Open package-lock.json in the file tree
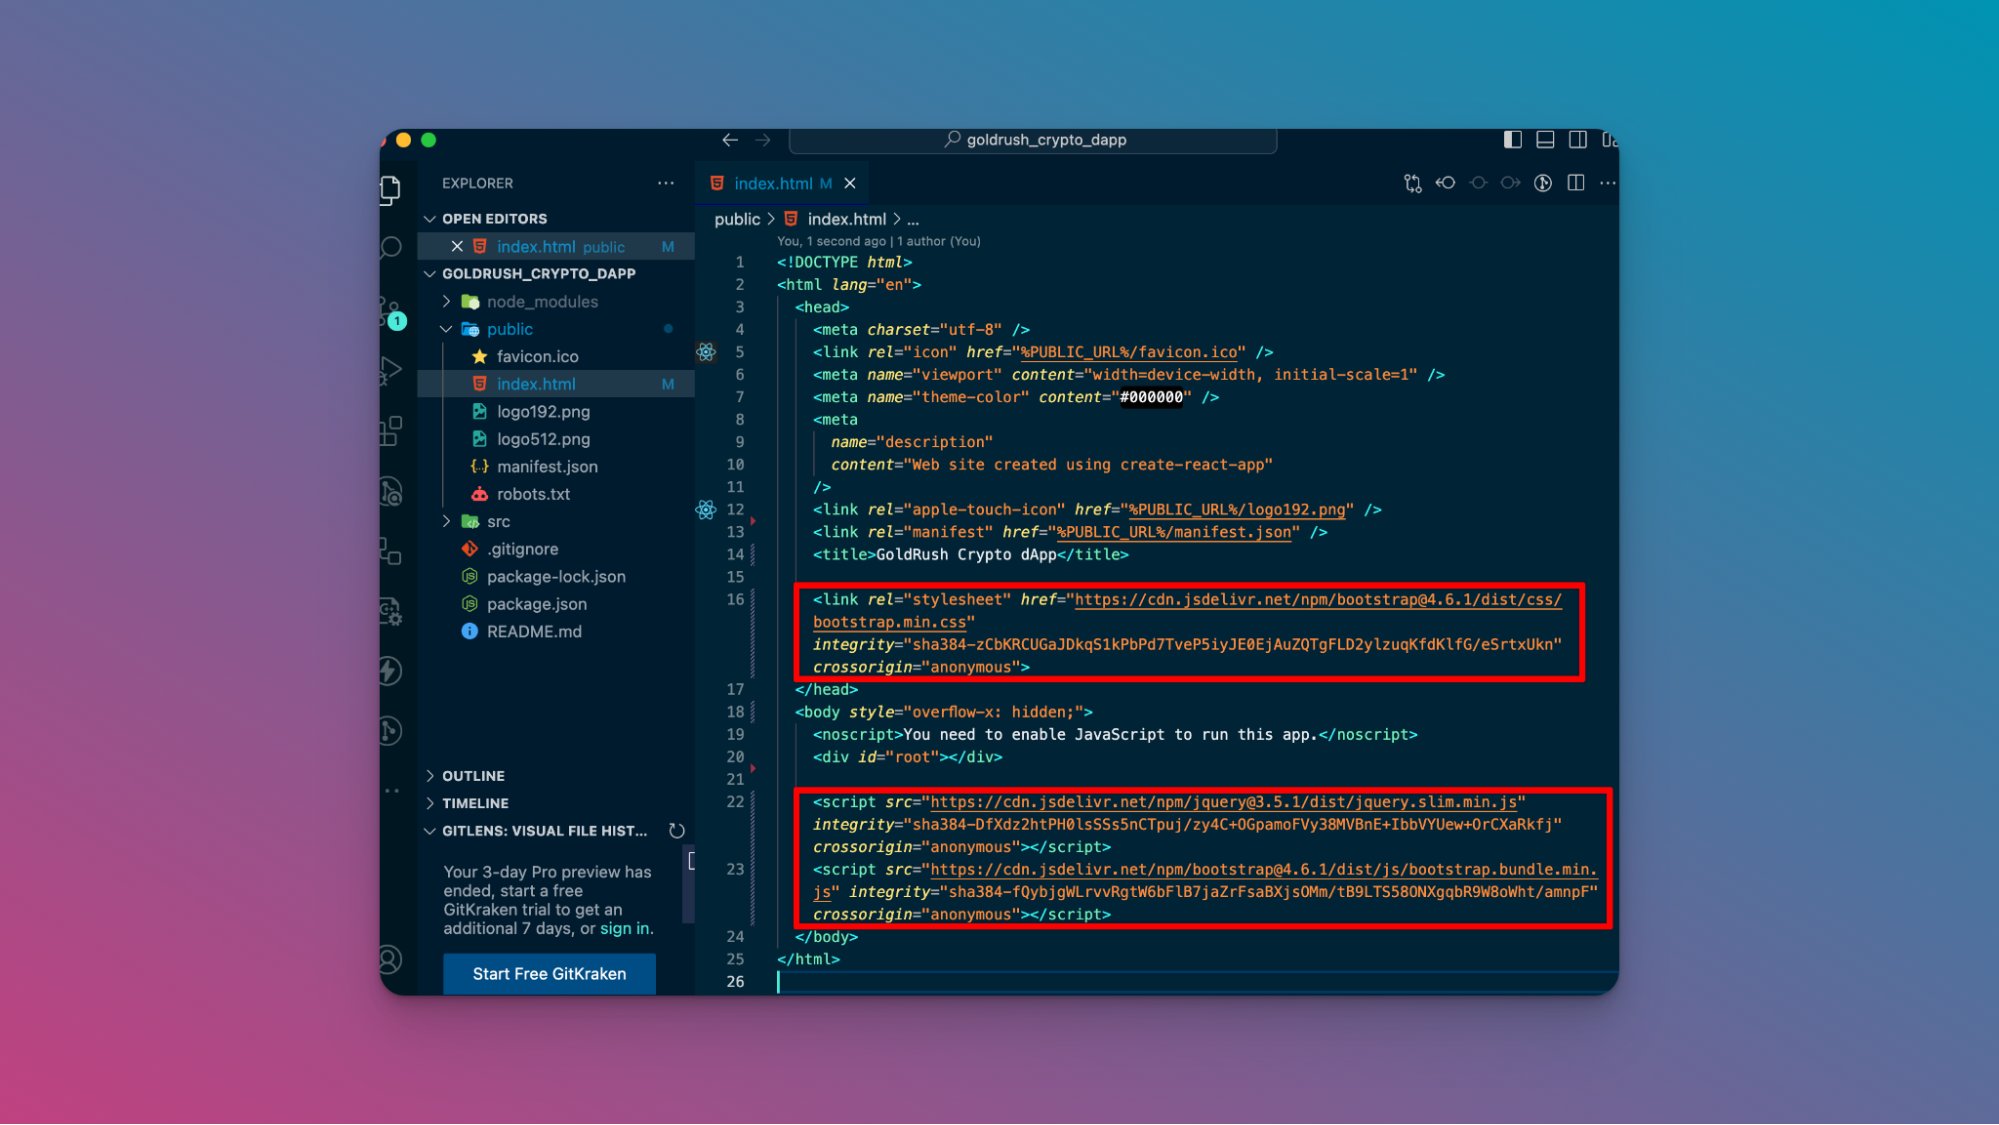The height and width of the screenshot is (1125, 1999). tap(556, 576)
